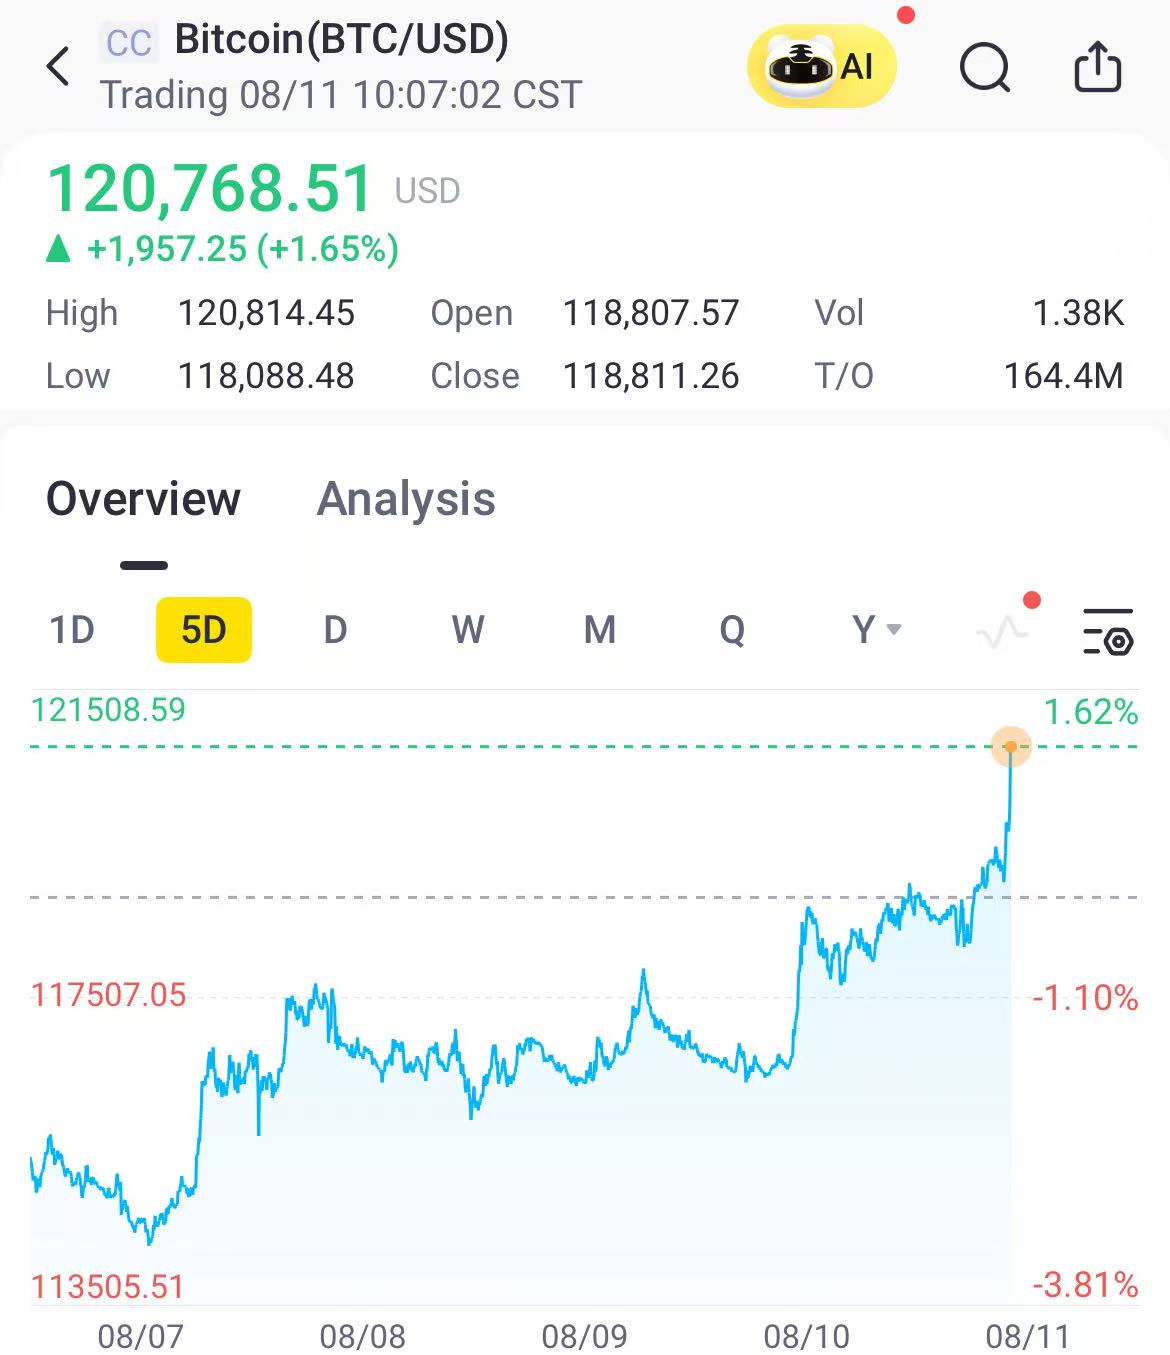
Task: Tap the orange current price marker
Action: pos(1011,747)
